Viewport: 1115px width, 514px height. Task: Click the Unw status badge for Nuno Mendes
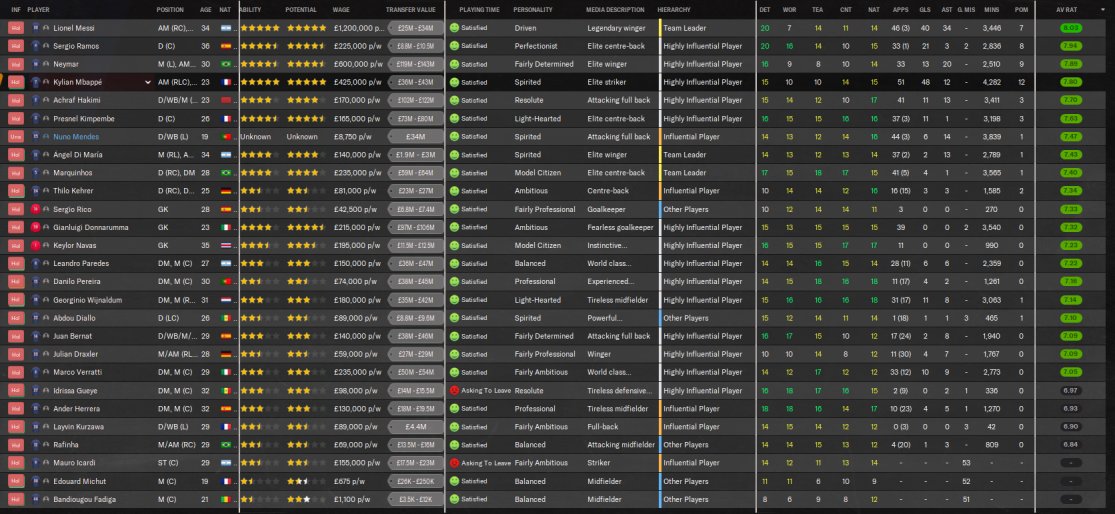16,136
